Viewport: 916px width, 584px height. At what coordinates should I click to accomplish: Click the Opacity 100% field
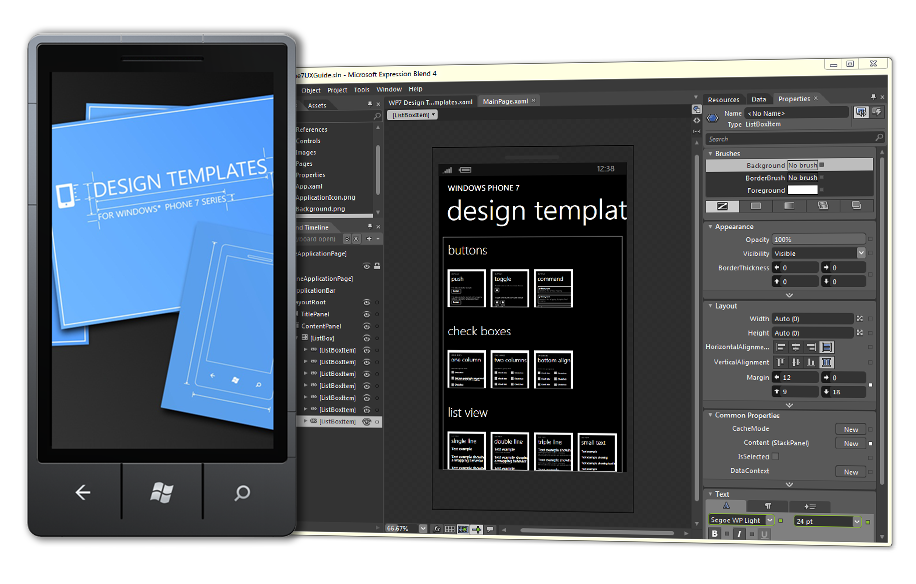click(819, 239)
